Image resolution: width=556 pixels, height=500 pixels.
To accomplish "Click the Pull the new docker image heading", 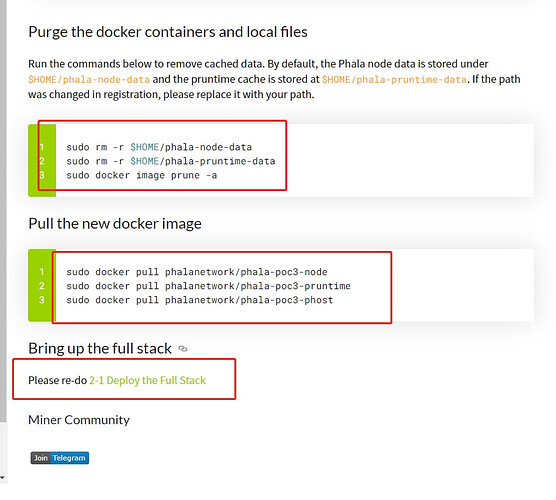I will point(115,224).
